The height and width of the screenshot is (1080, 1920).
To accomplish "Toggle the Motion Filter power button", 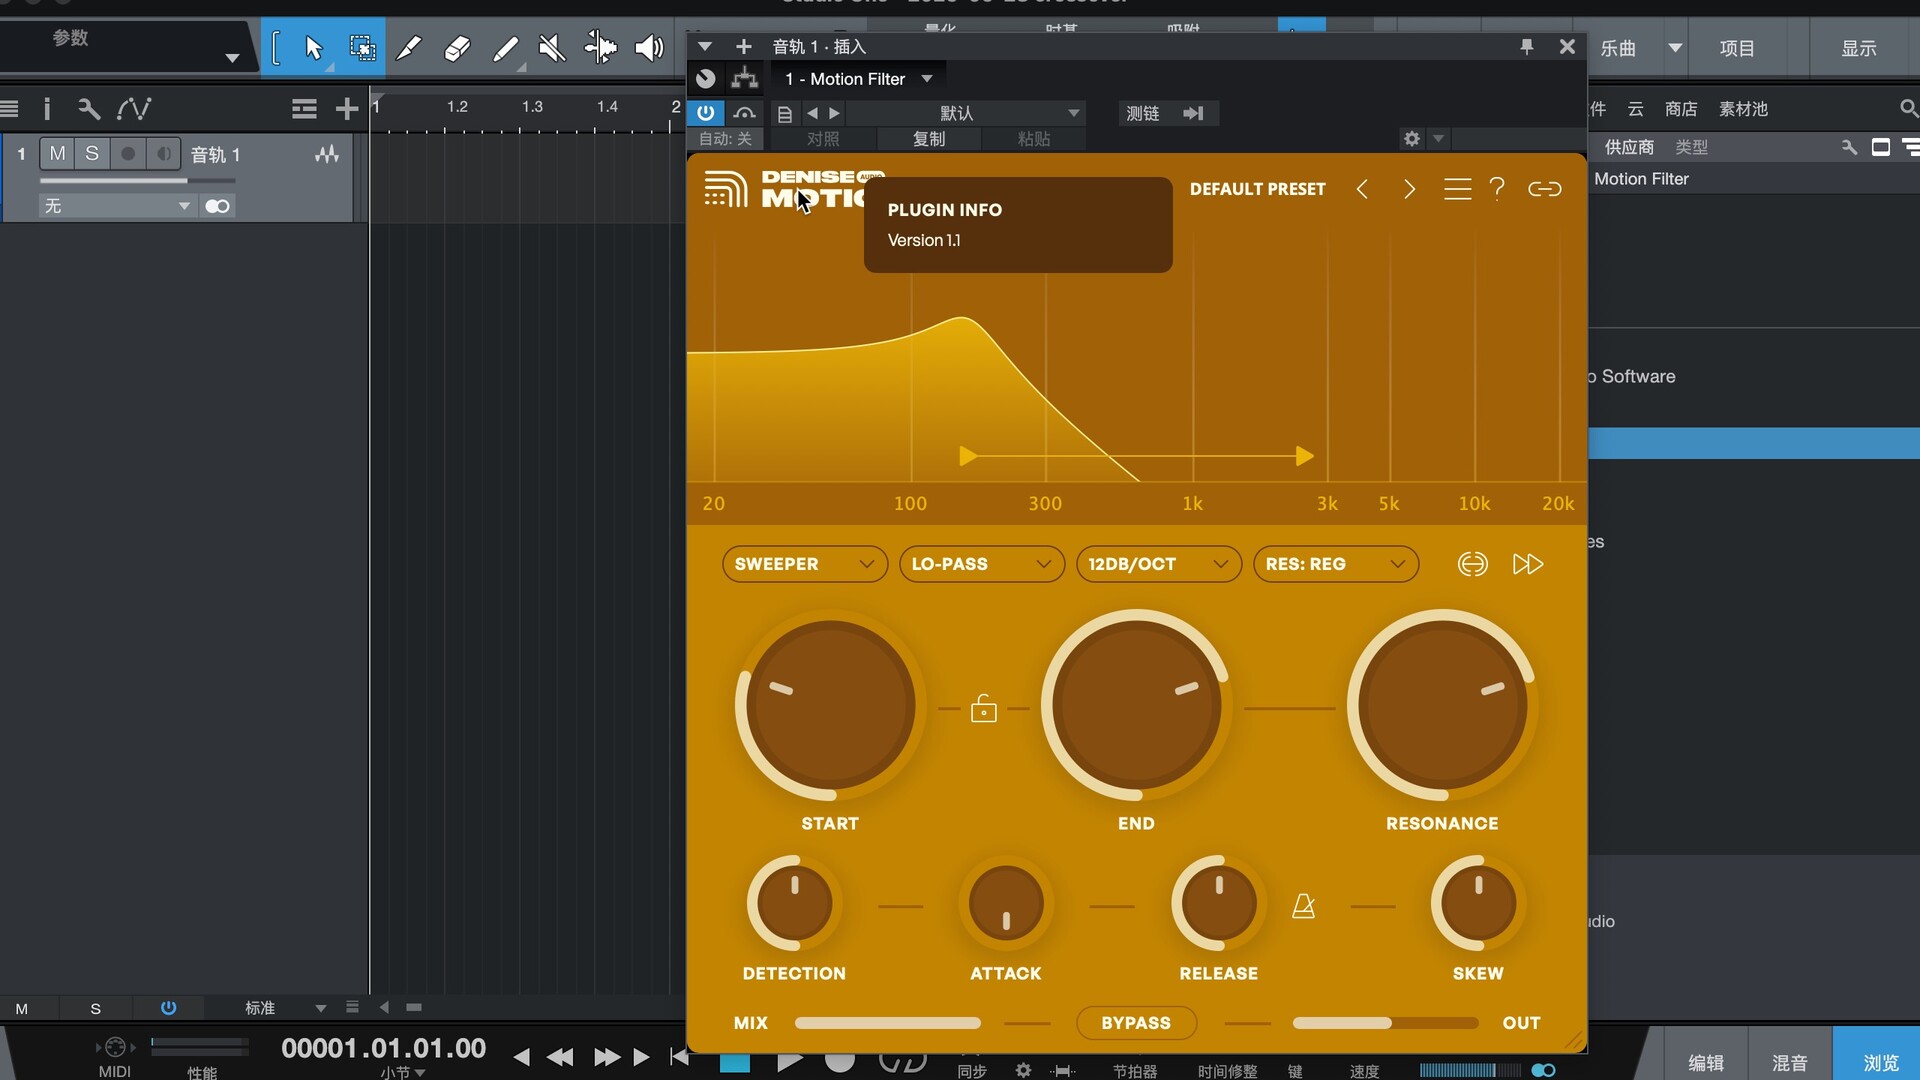I will pos(706,113).
